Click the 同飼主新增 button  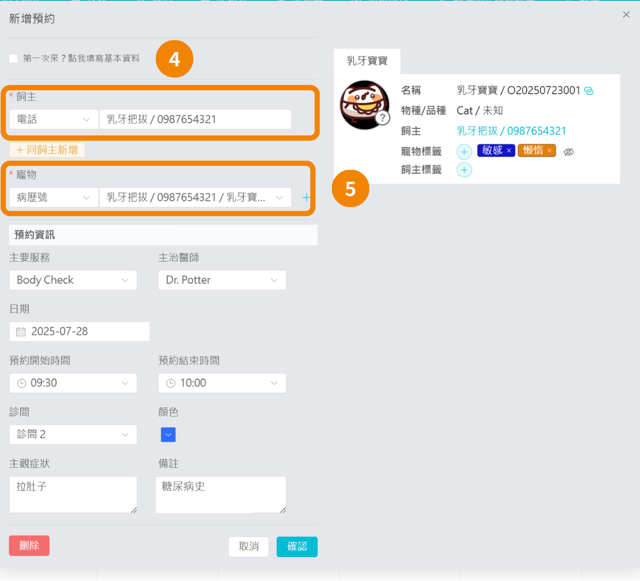tap(47, 150)
